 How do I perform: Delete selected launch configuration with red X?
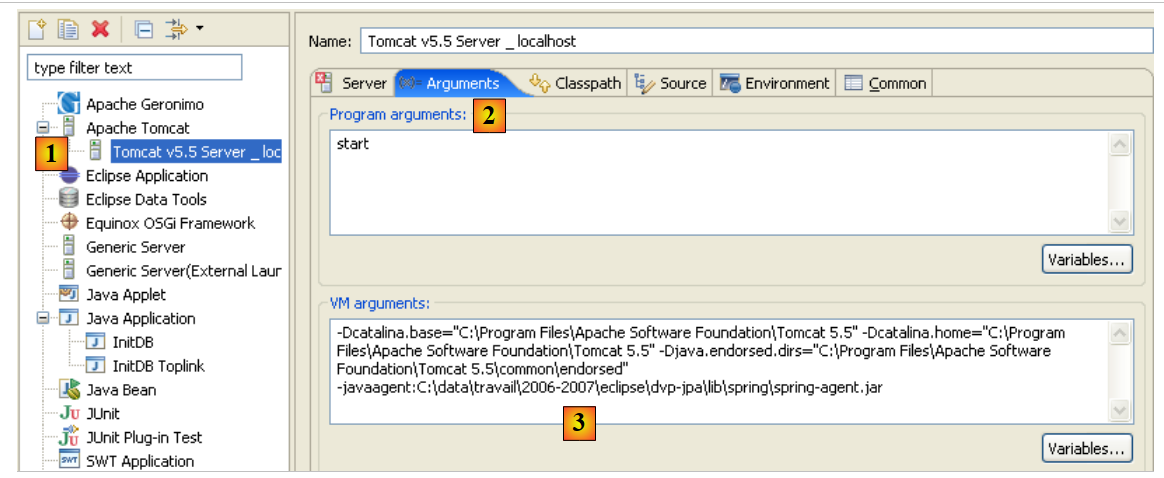(x=100, y=29)
